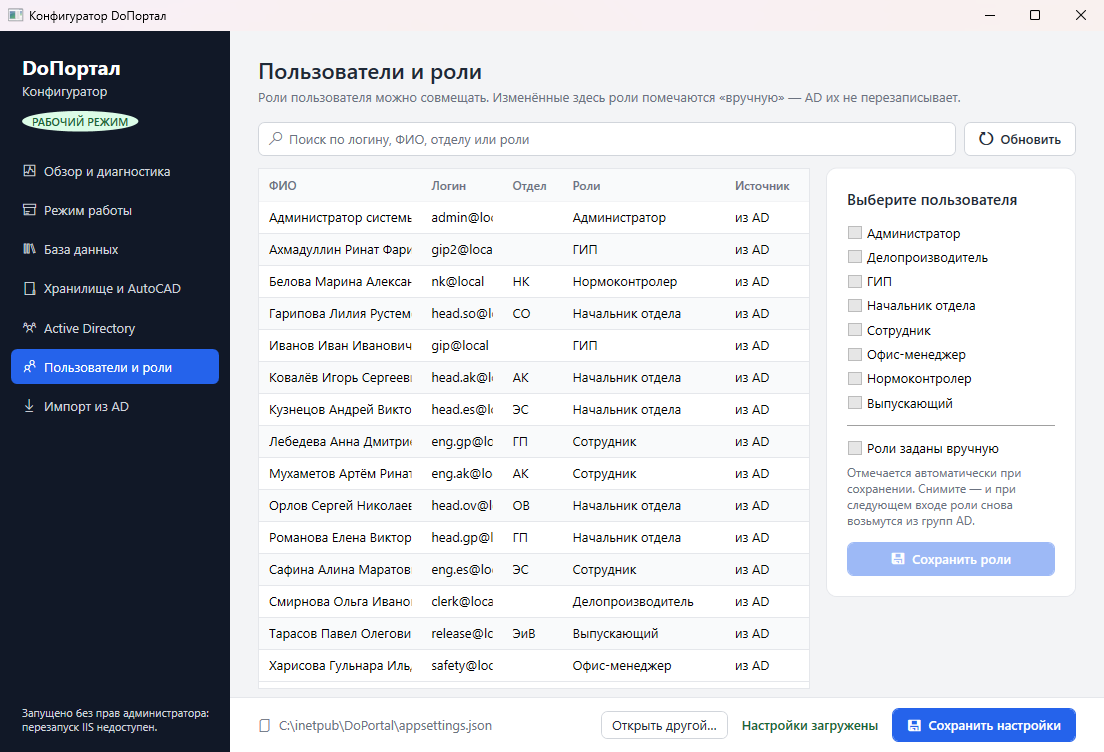Open Active Directory people icon
Viewport: 1104px width, 752px height.
[30, 327]
